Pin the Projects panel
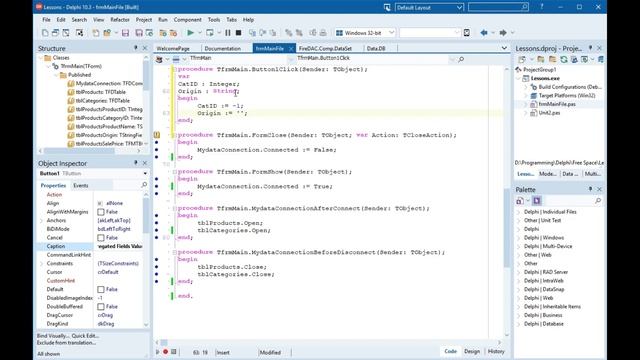640x360 pixels. [590, 48]
